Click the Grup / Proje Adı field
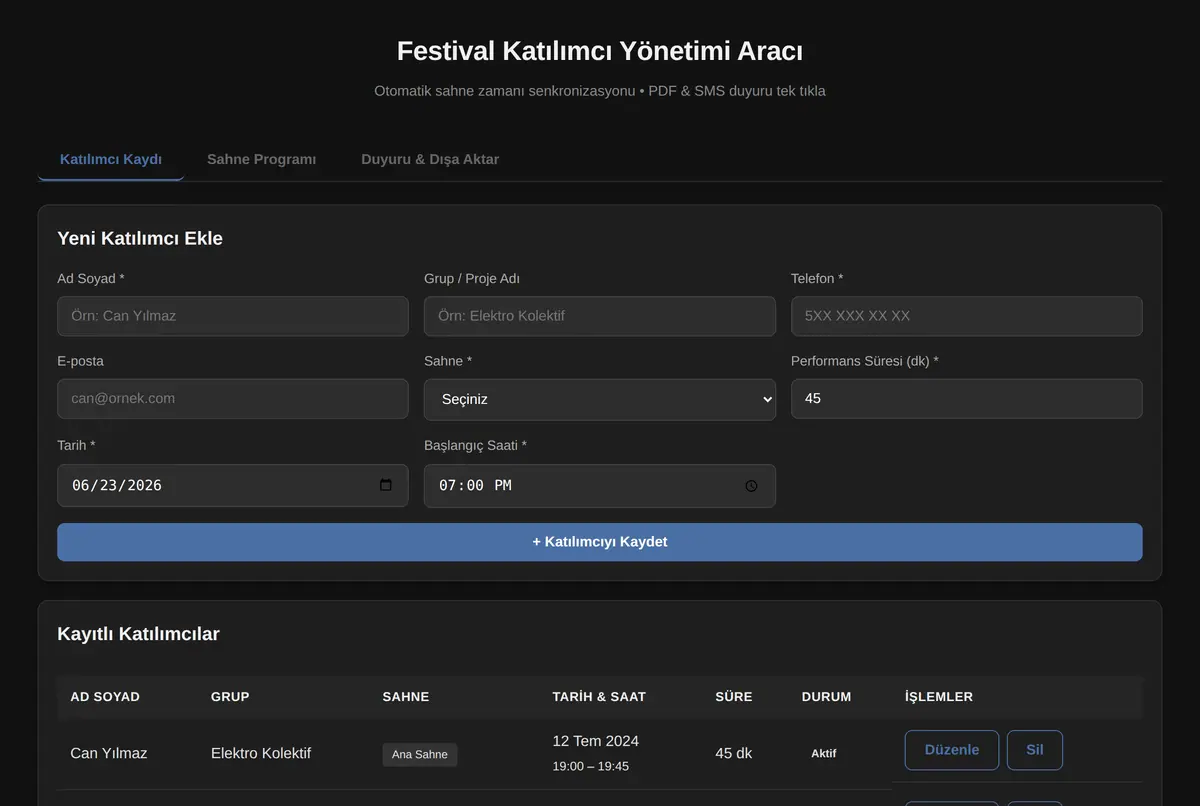The image size is (1200, 806). coord(600,316)
